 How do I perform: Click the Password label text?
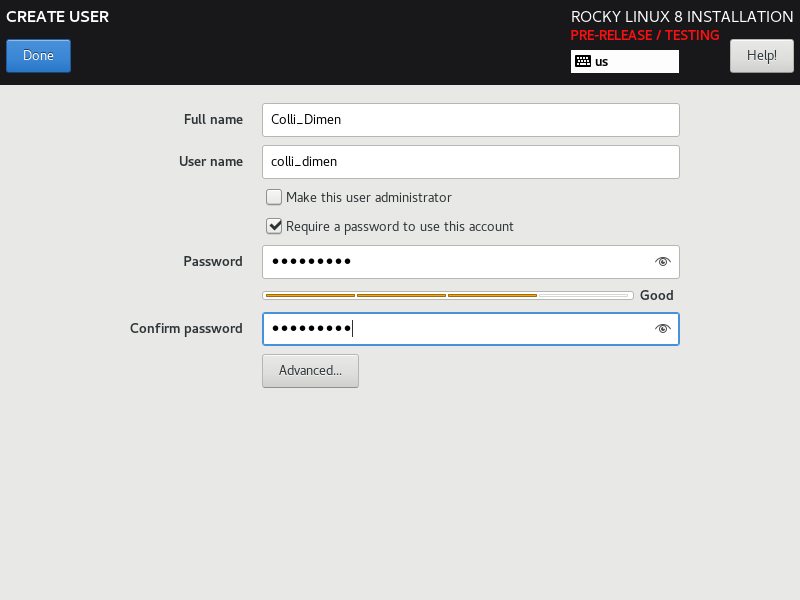213,261
